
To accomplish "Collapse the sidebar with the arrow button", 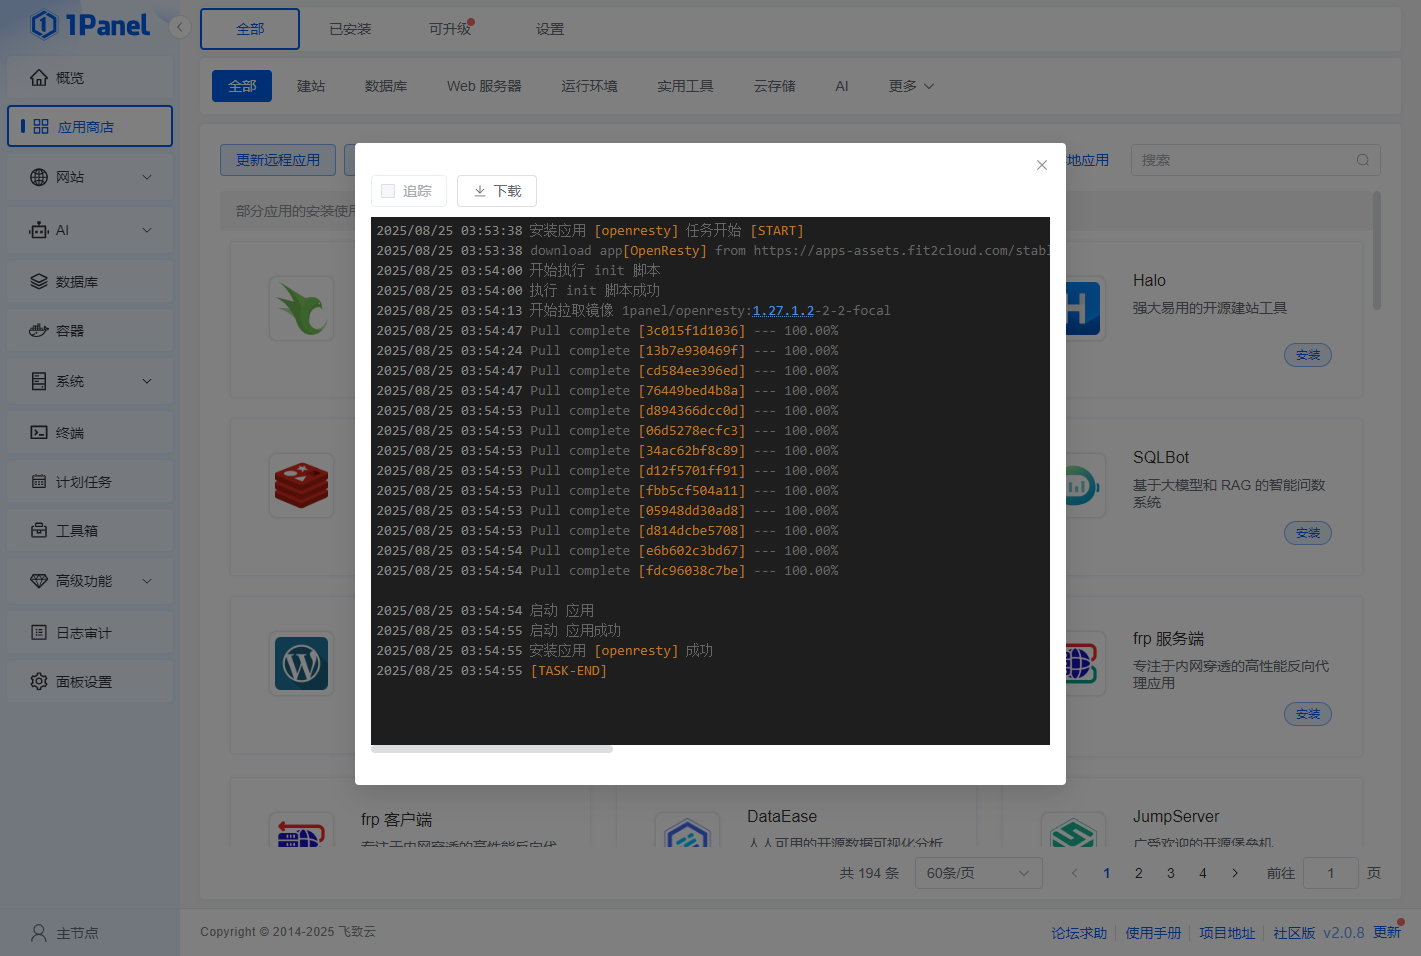I will [180, 27].
